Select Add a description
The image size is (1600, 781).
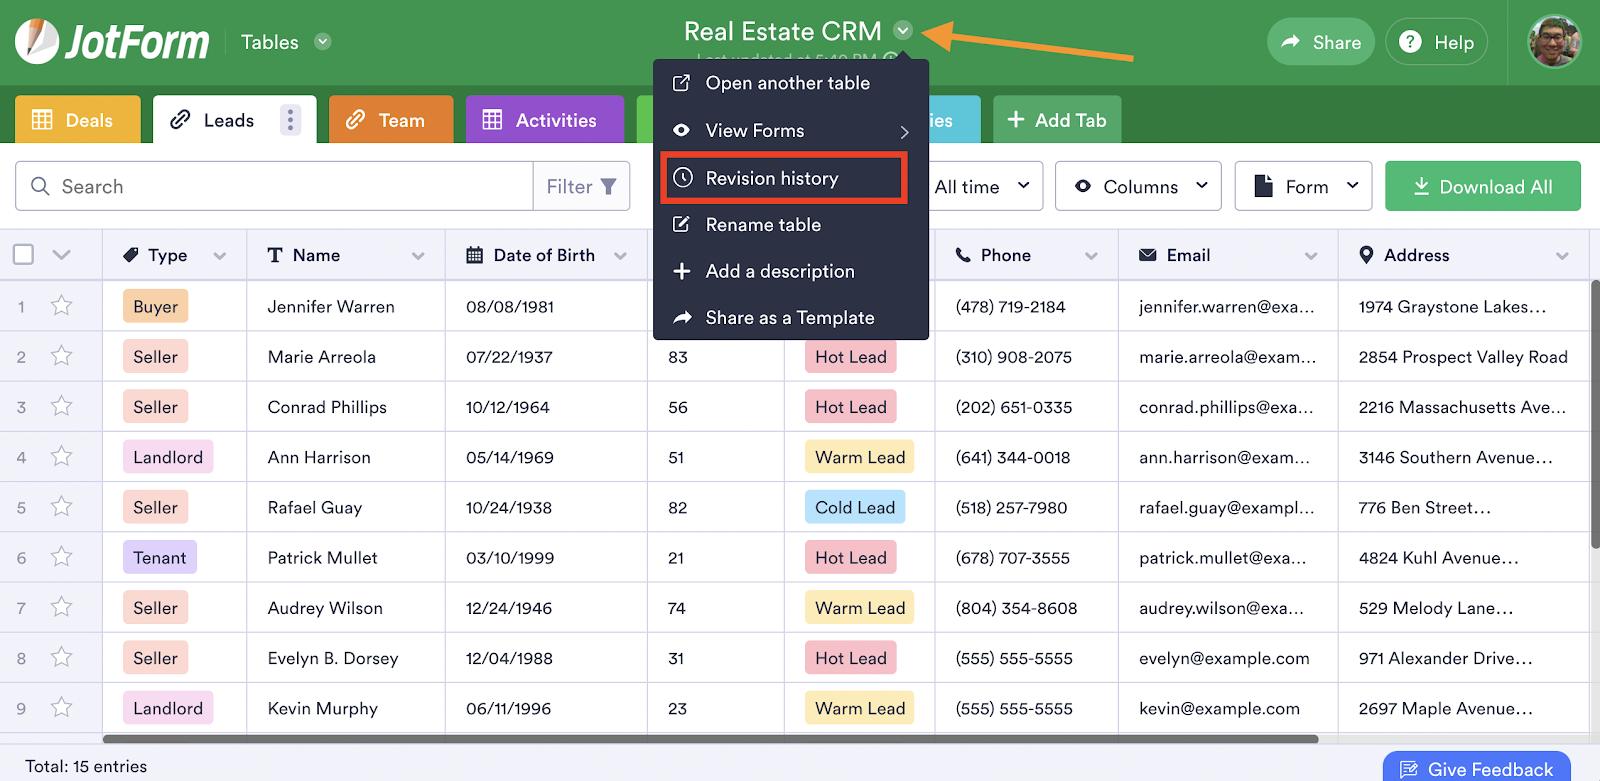click(x=791, y=271)
